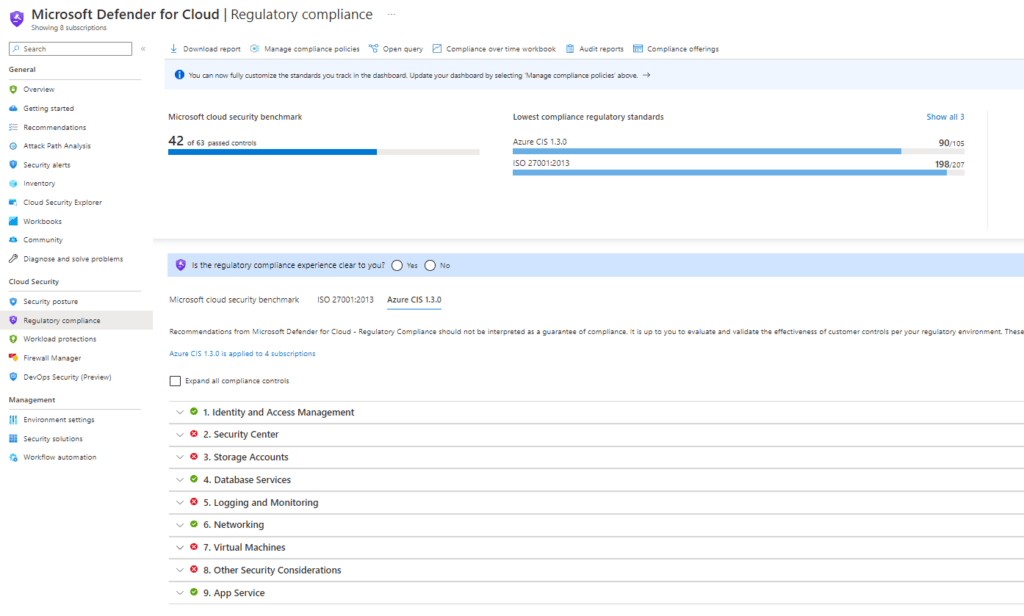Click the Compliance over time workbook icon

[437, 48]
